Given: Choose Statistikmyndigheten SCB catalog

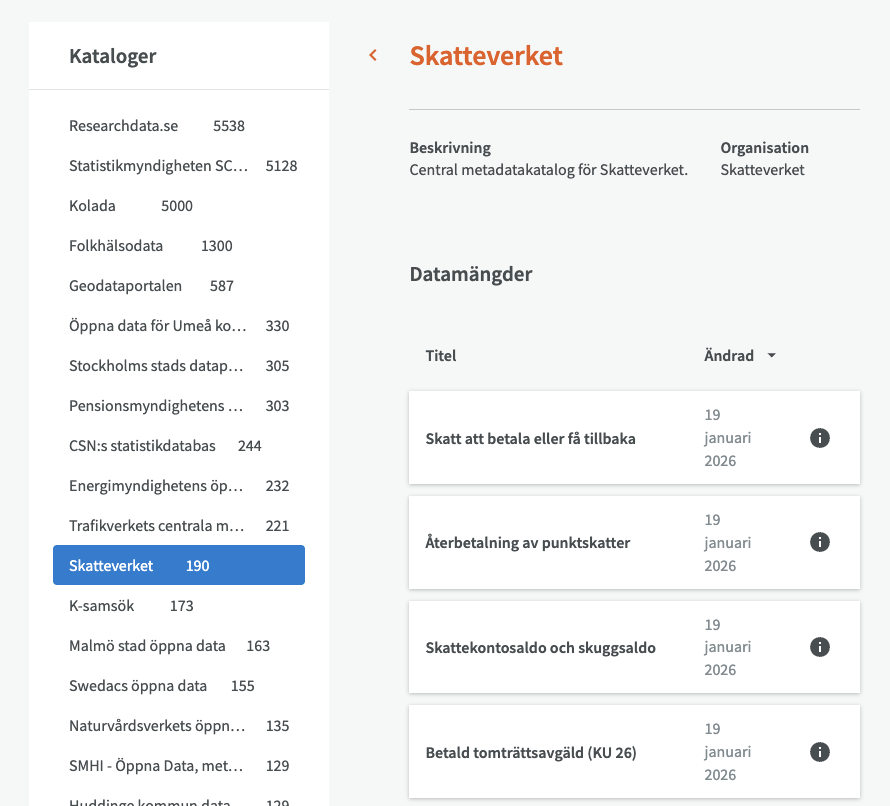Looking at the screenshot, I should (158, 166).
